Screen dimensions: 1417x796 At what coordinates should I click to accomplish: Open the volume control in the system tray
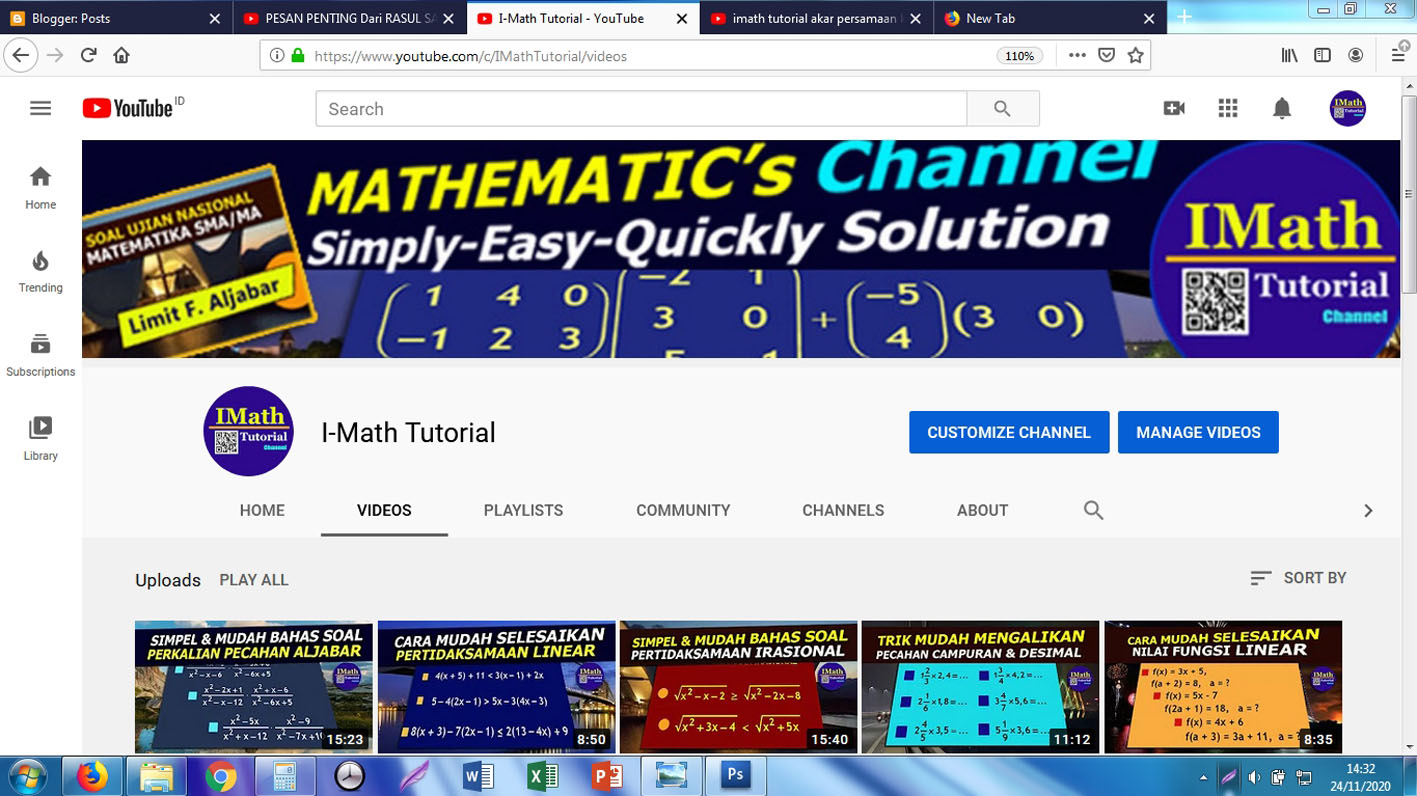1253,775
